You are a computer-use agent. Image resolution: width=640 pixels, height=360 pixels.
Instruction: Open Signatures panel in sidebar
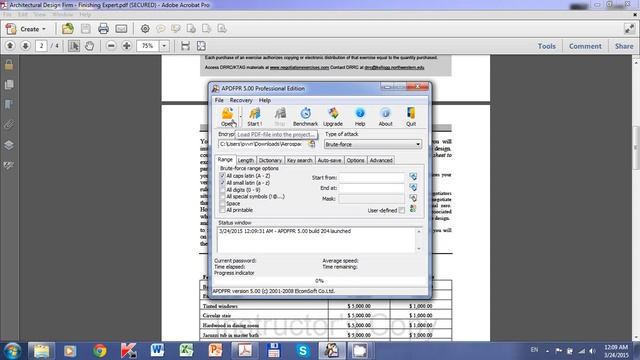tap(9, 165)
